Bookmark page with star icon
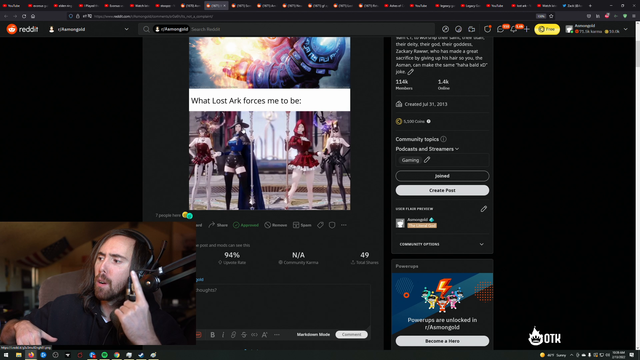Image resolution: width=640 pixels, height=360 pixels. tap(551, 16)
